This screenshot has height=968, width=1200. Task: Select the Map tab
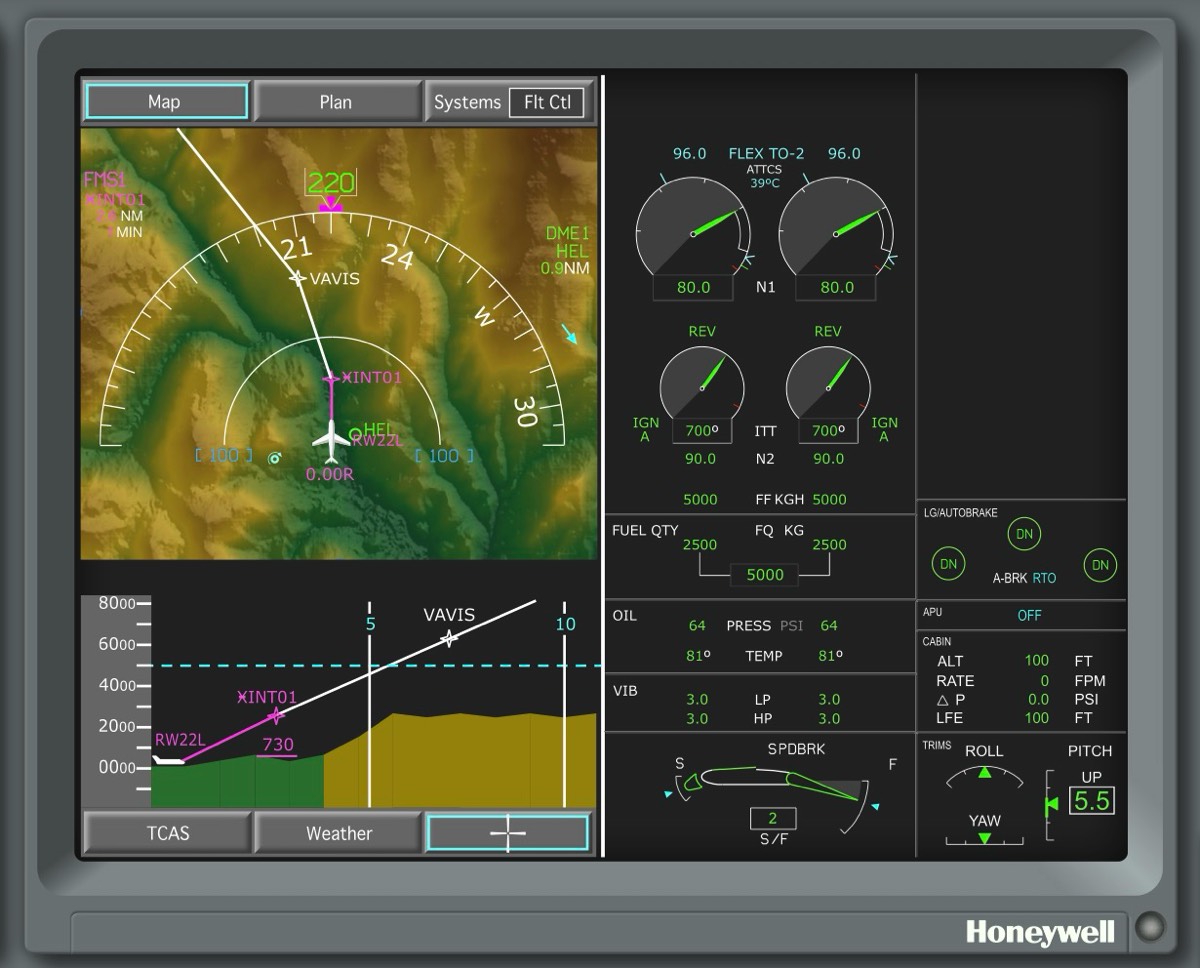(x=166, y=102)
